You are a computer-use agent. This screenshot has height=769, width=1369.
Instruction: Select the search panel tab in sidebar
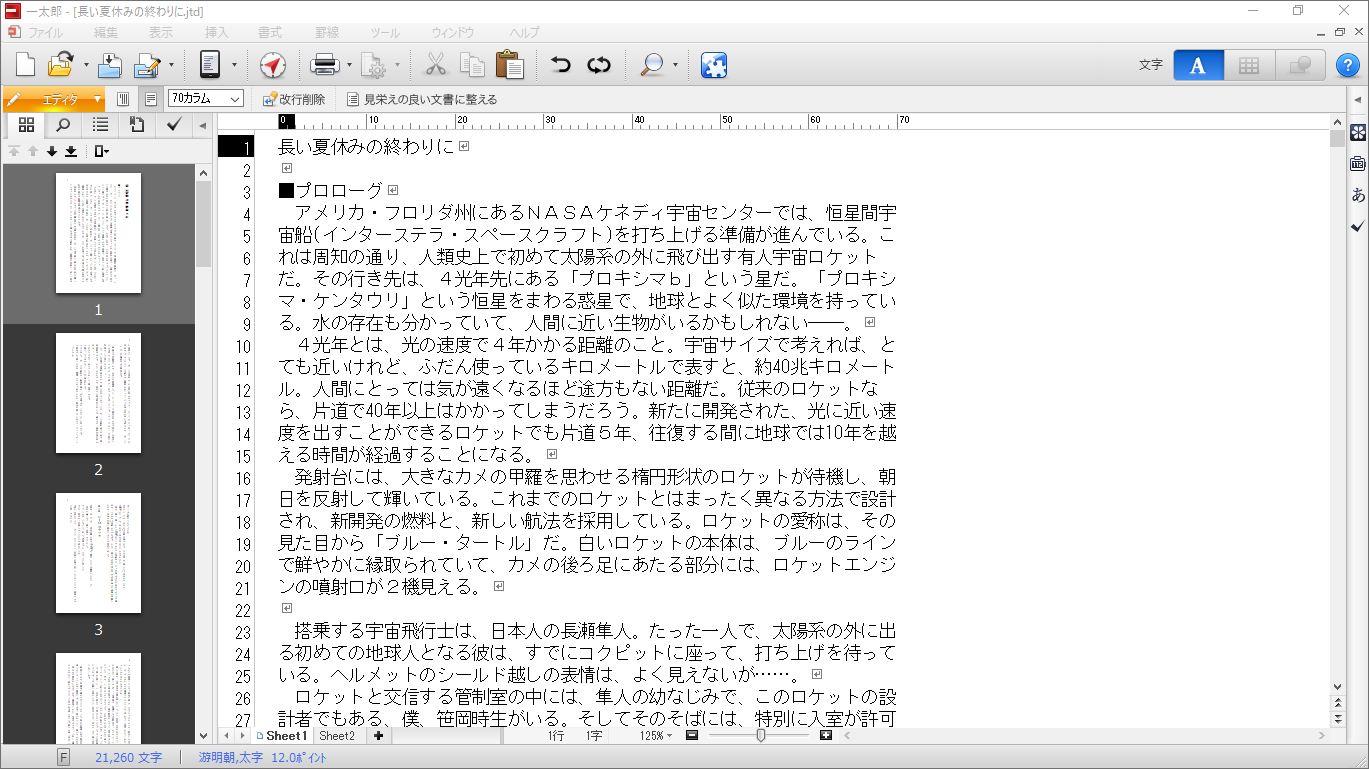click(x=63, y=125)
